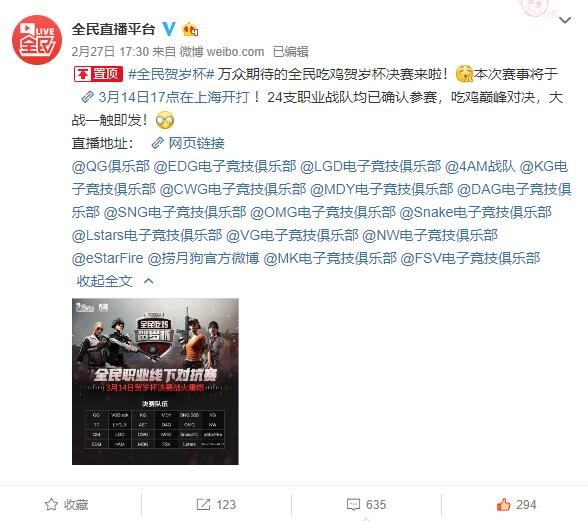Screen dimensions: 588x521
Task: Click the repost share icon with 123
Action: coord(203,504)
